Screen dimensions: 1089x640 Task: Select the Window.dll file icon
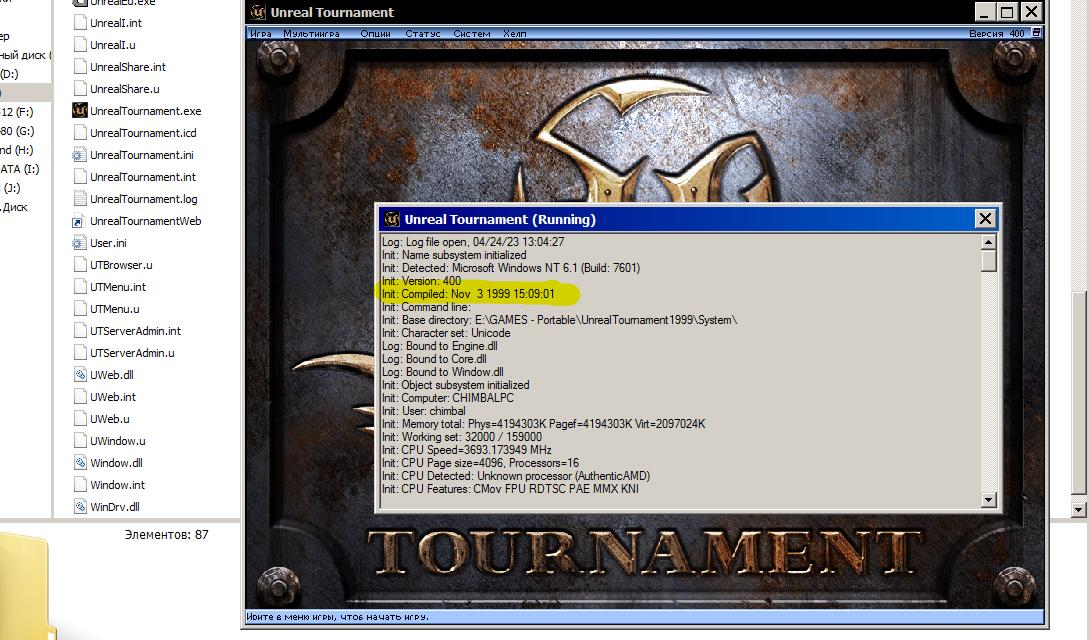coord(80,463)
